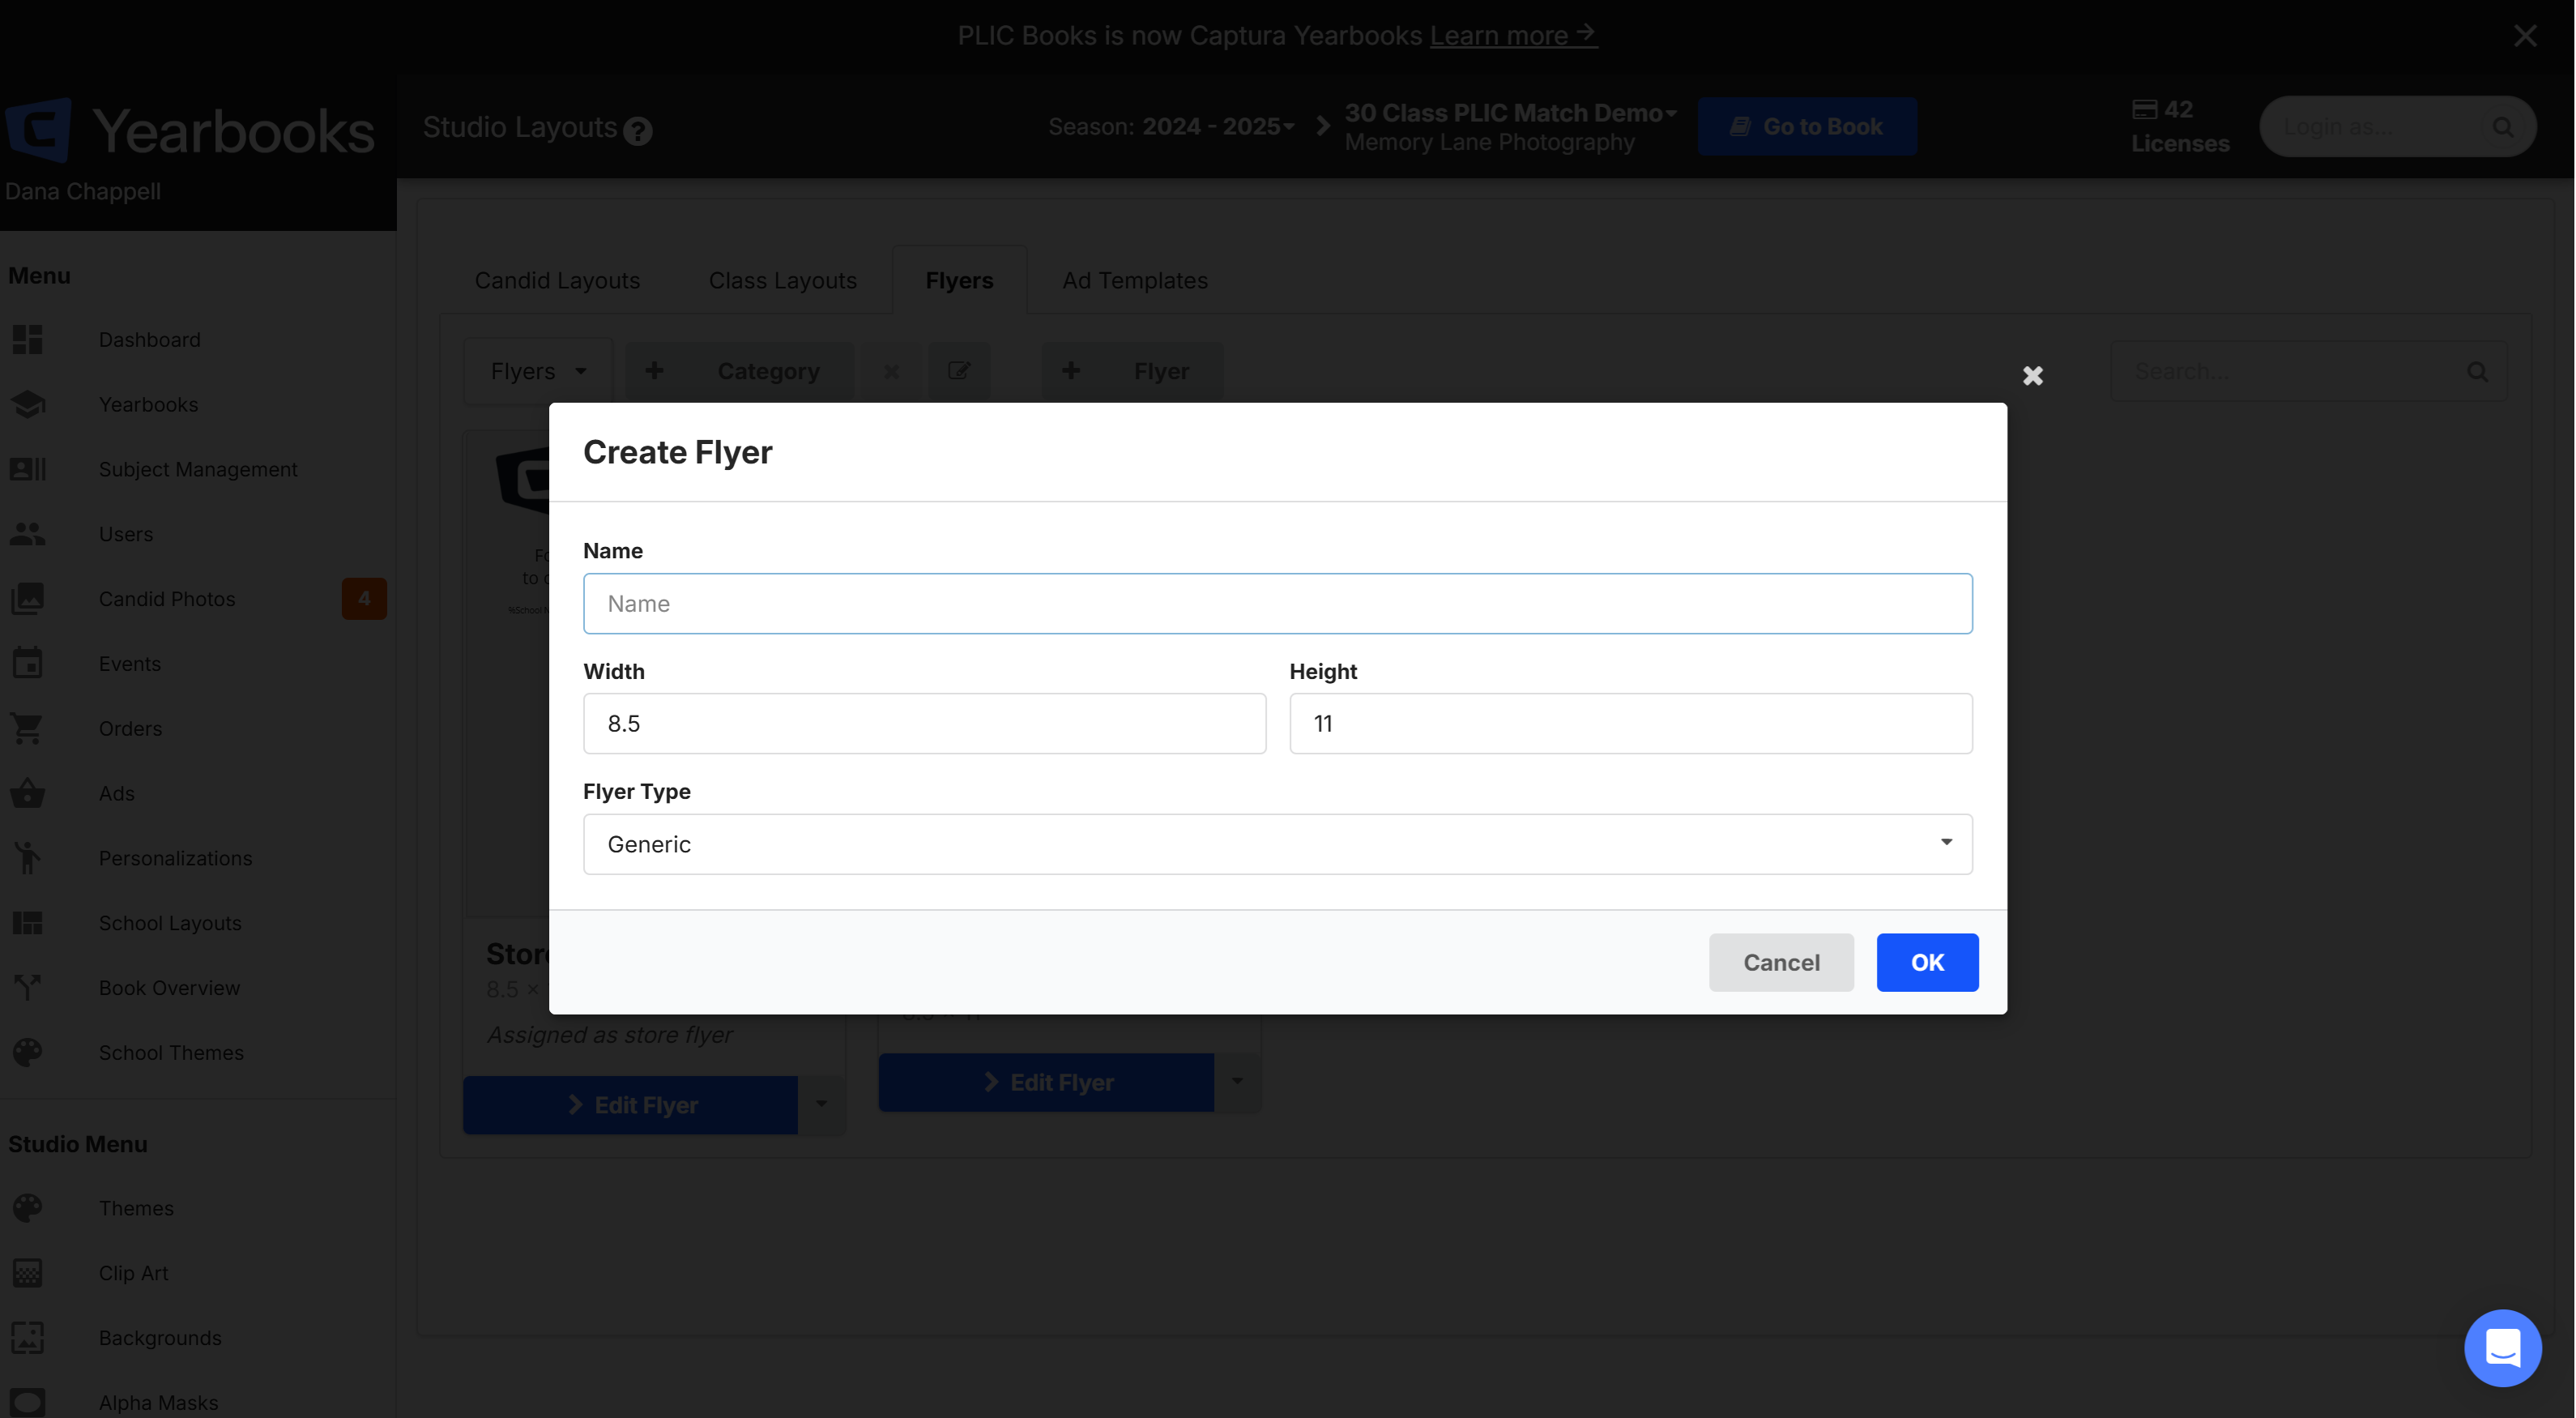Click the 42 Licenses indicator
Image resolution: width=2576 pixels, height=1418 pixels.
click(x=2179, y=127)
